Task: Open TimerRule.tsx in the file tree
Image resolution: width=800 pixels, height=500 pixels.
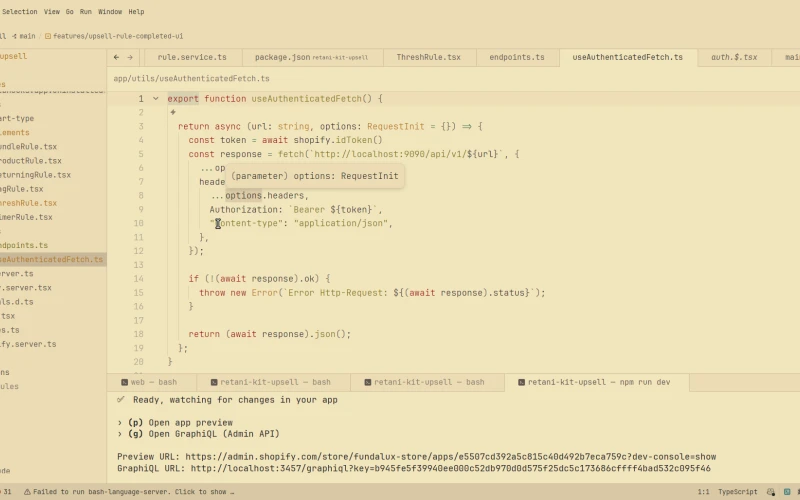Action: pyautogui.click(x=26, y=217)
